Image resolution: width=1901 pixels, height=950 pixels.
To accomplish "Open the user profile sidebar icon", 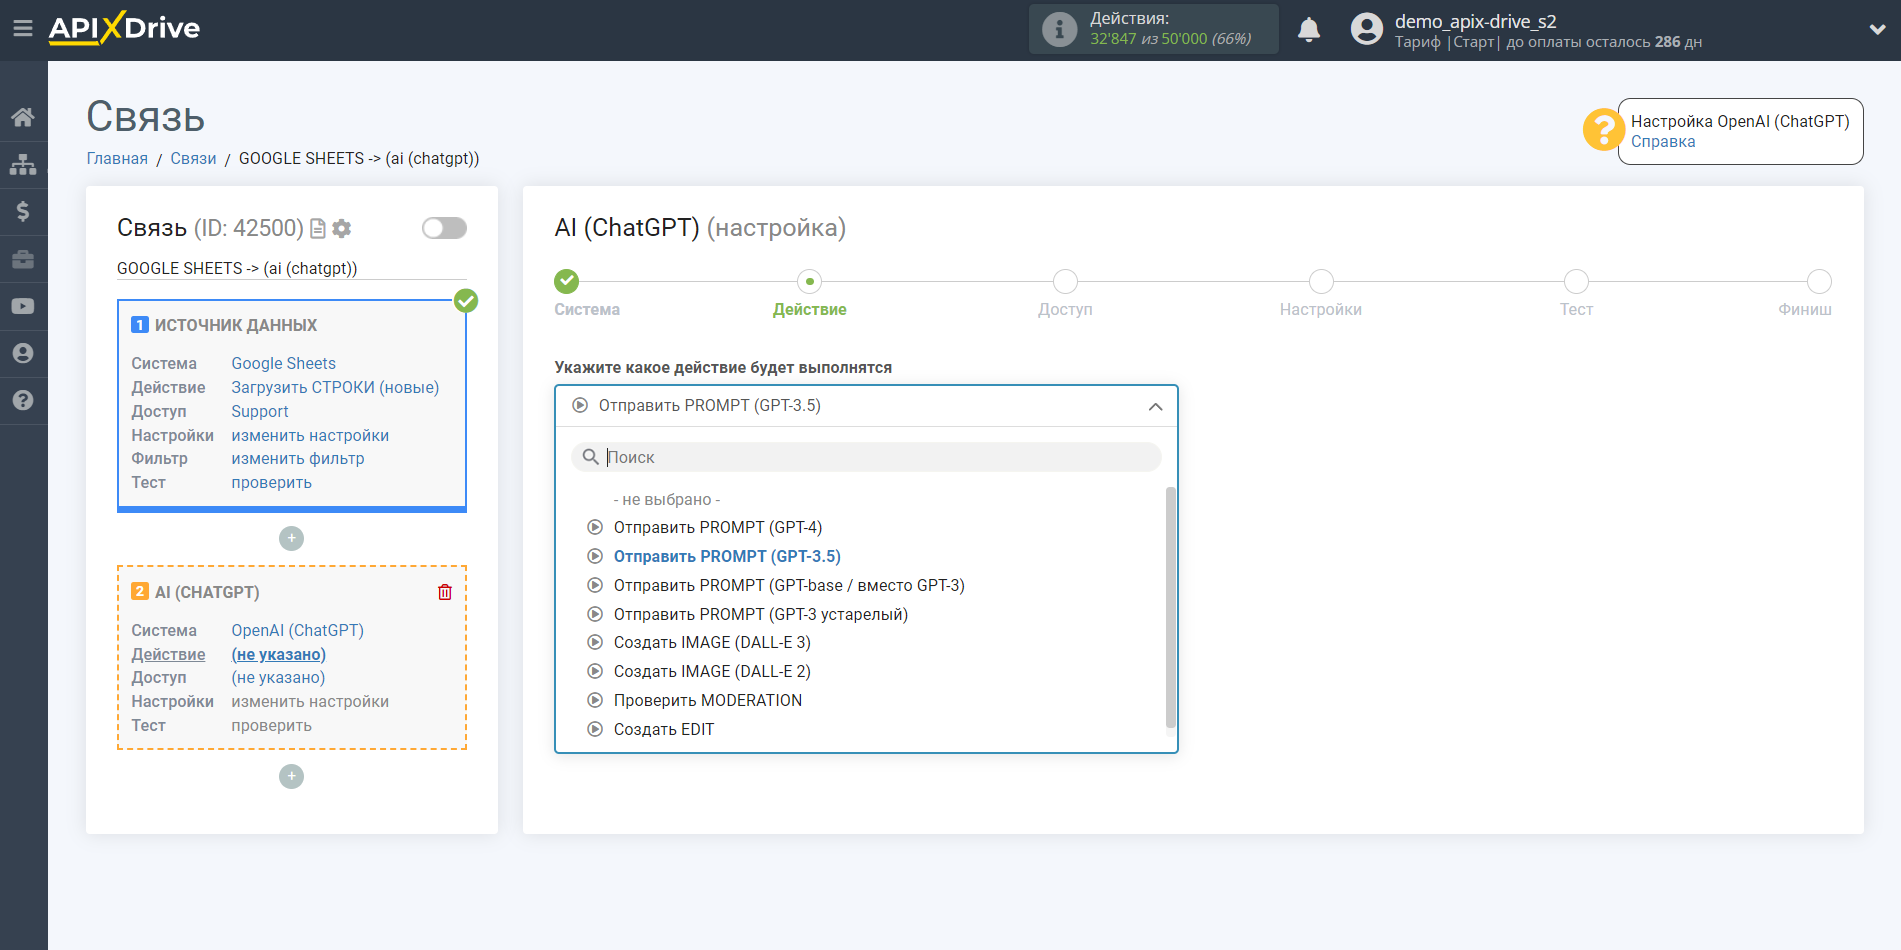I will coord(23,353).
